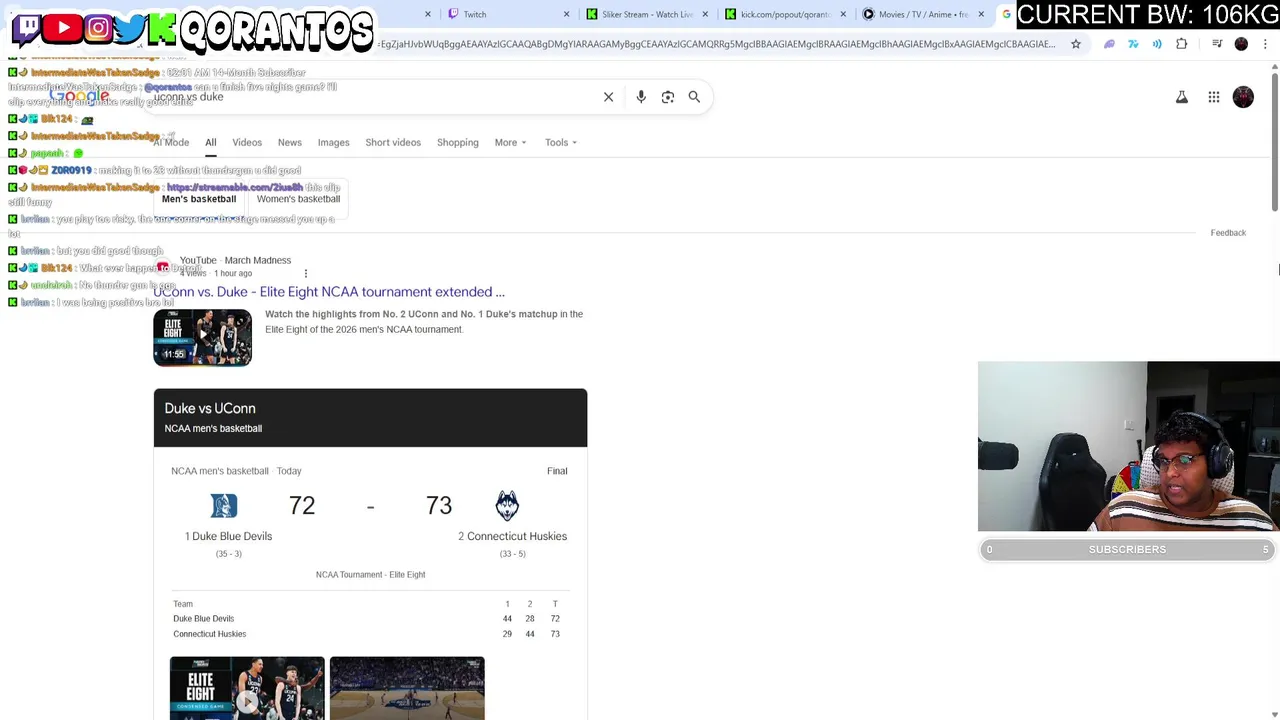The width and height of the screenshot is (1280, 720).
Task: Click the UConn Huskies logo
Action: [507, 506]
